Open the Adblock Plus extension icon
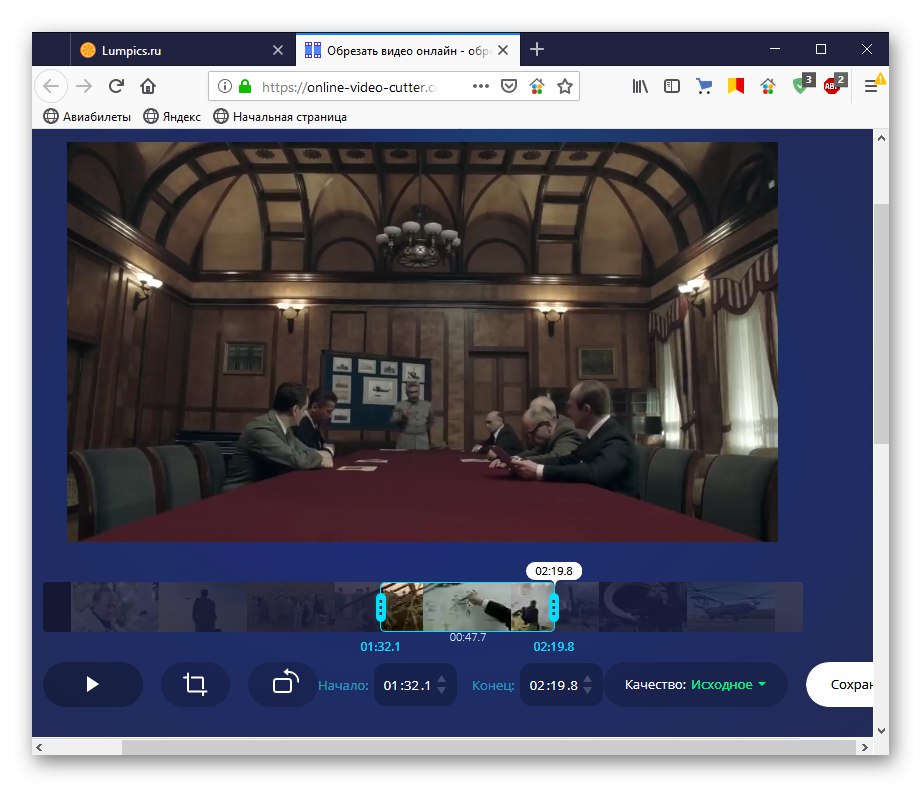This screenshot has height=792, width=921. tap(834, 85)
